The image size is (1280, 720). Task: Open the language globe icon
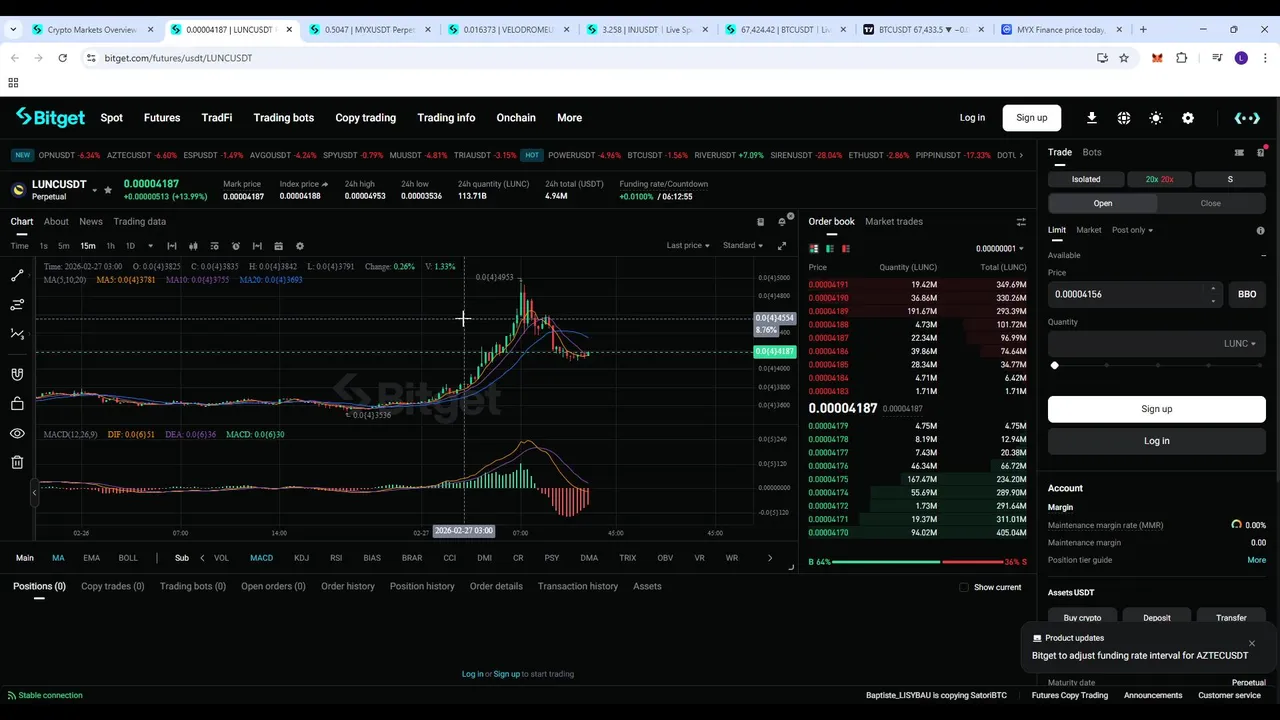tap(1124, 118)
